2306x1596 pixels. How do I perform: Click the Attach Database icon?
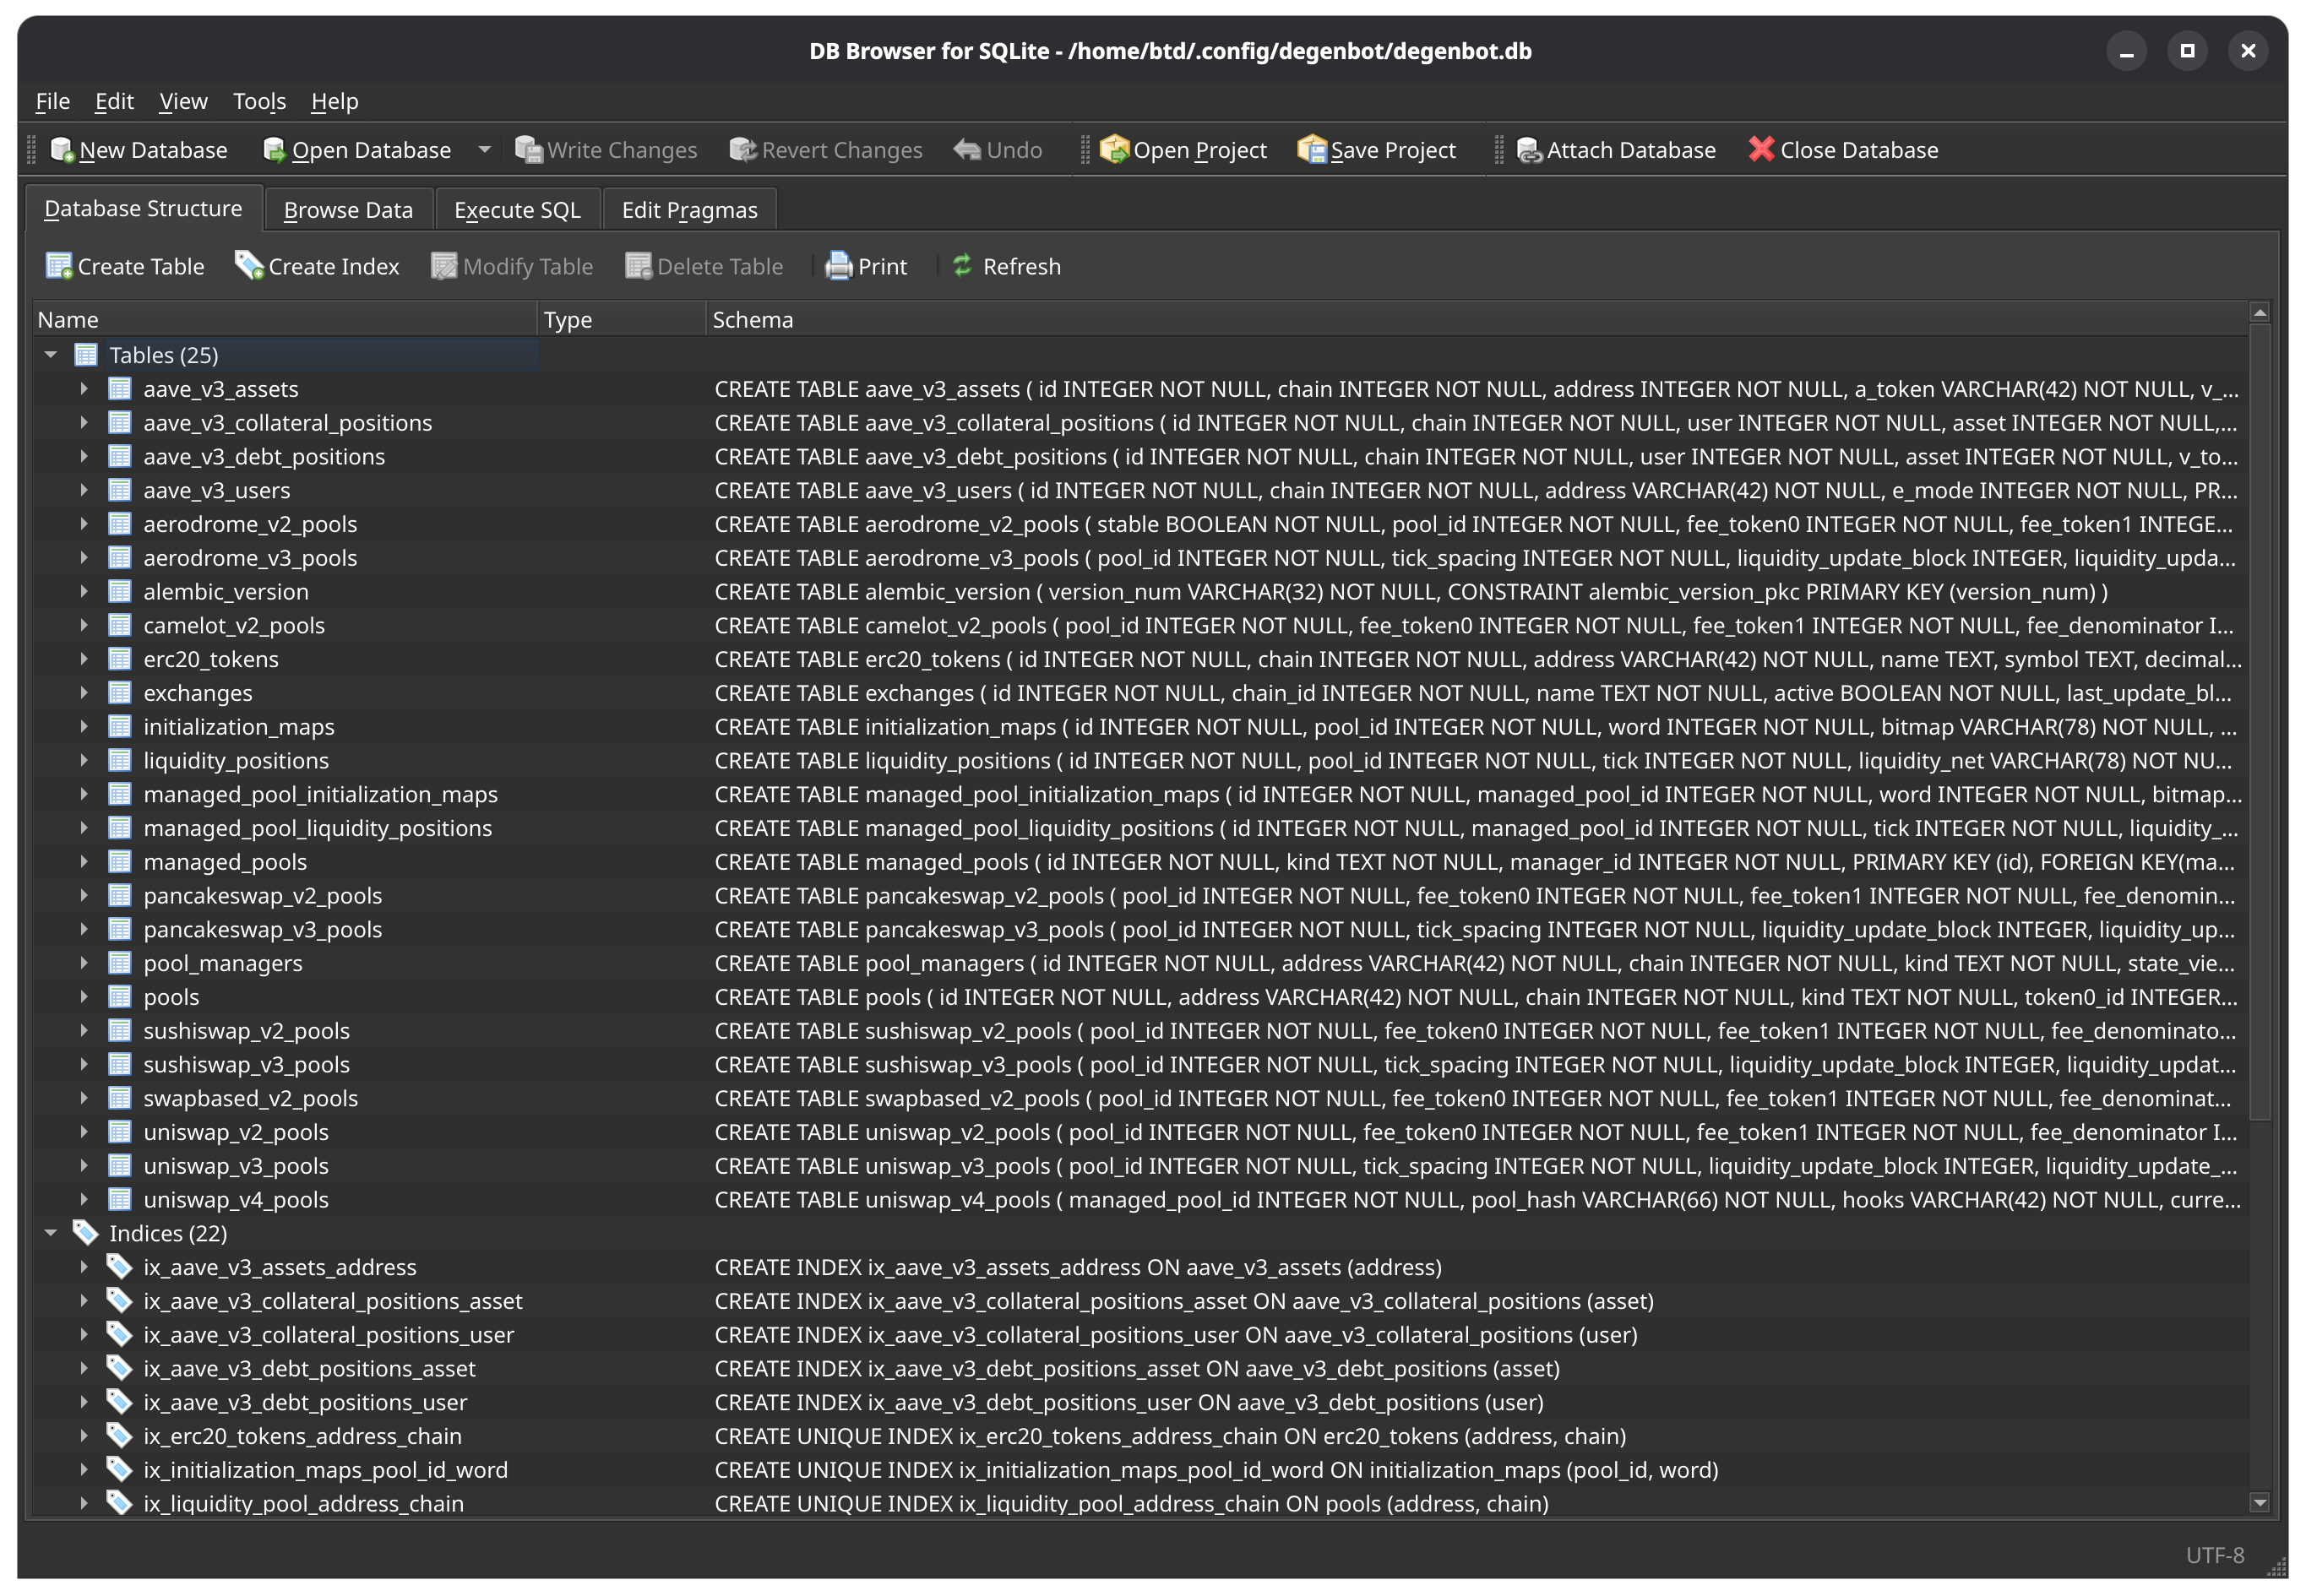click(x=1529, y=150)
